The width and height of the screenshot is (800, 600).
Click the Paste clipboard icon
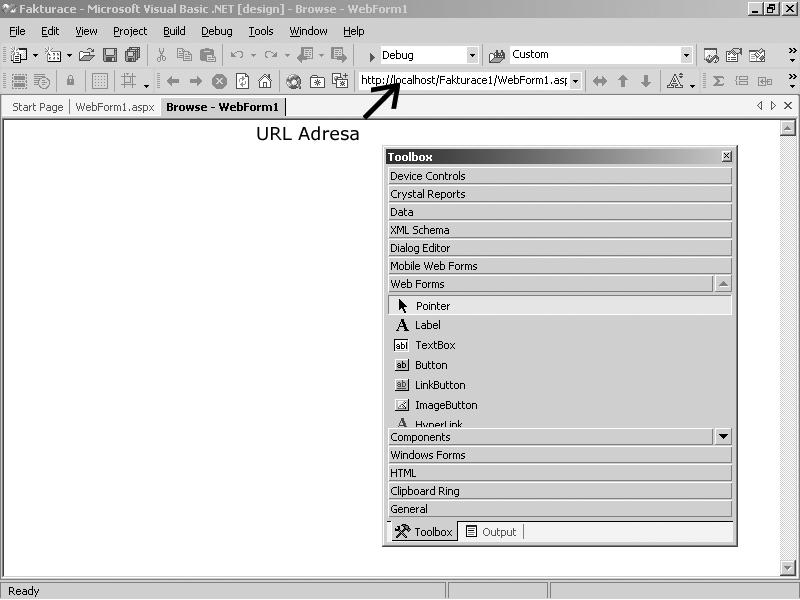coord(207,55)
